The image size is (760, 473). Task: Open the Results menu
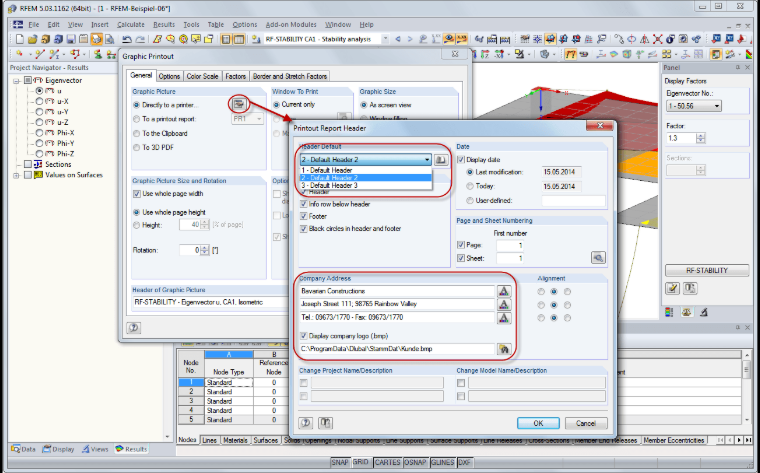pyautogui.click(x=164, y=24)
